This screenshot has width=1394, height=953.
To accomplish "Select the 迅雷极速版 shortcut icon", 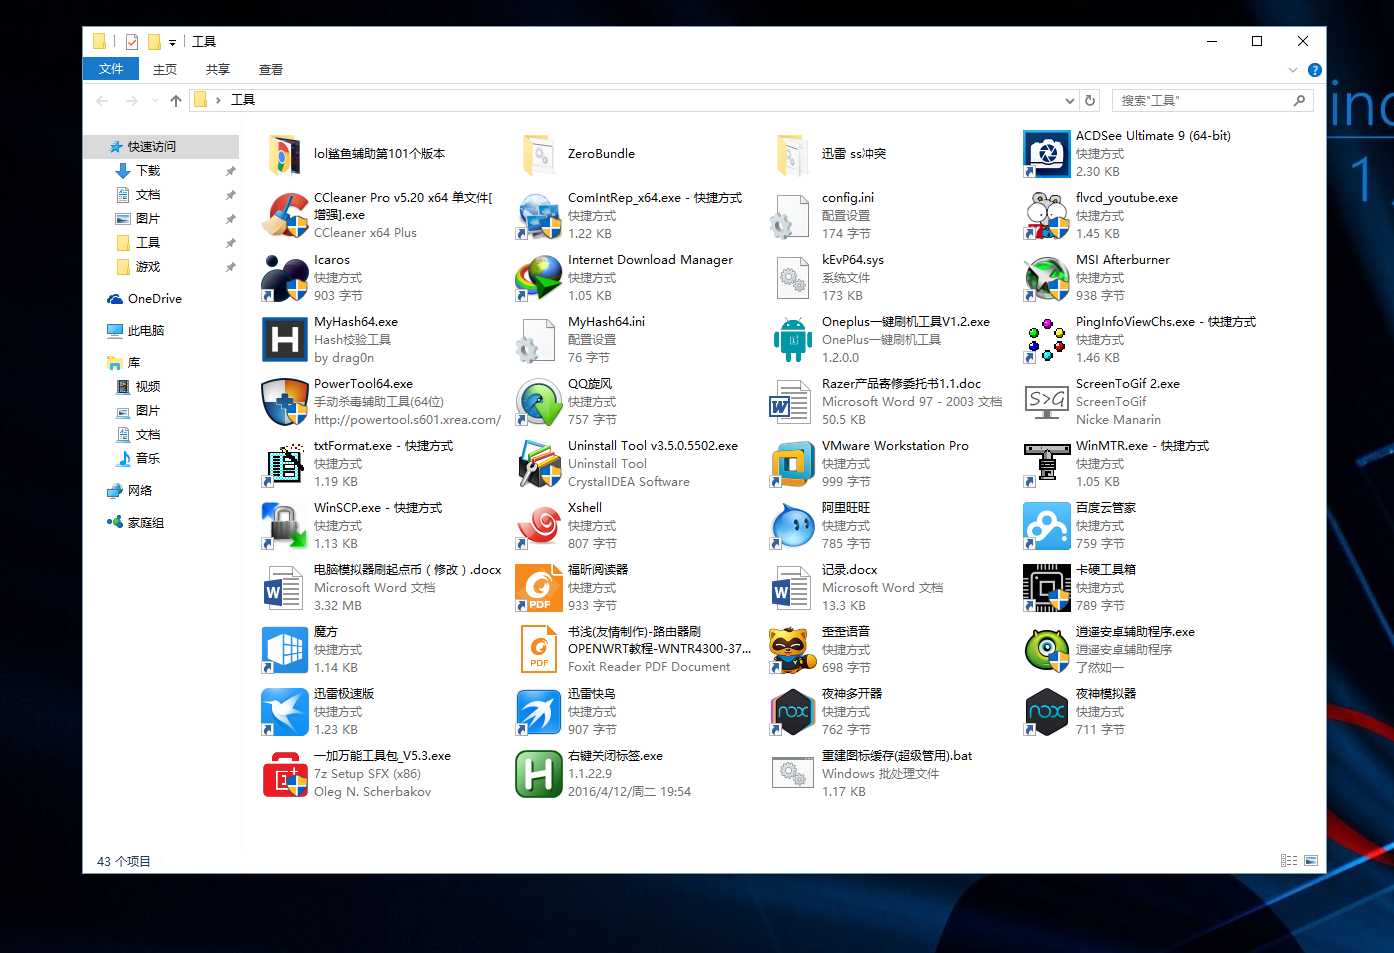I will (x=285, y=712).
